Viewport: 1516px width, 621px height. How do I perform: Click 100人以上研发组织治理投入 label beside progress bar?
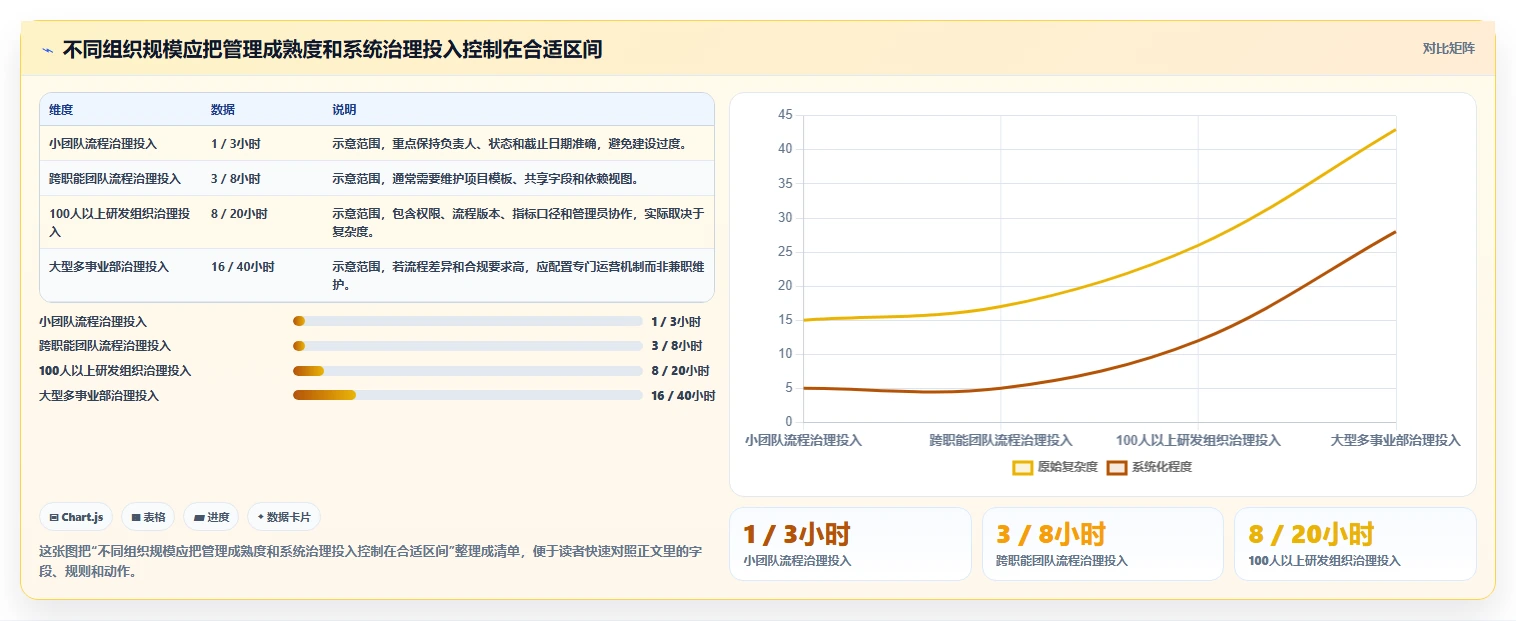point(115,371)
